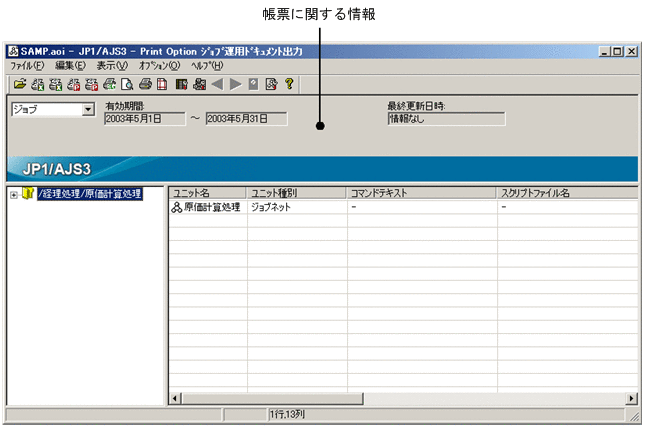The image size is (645, 428).
Task: Open the ジョブ report type dropdown
Action: click(88, 109)
